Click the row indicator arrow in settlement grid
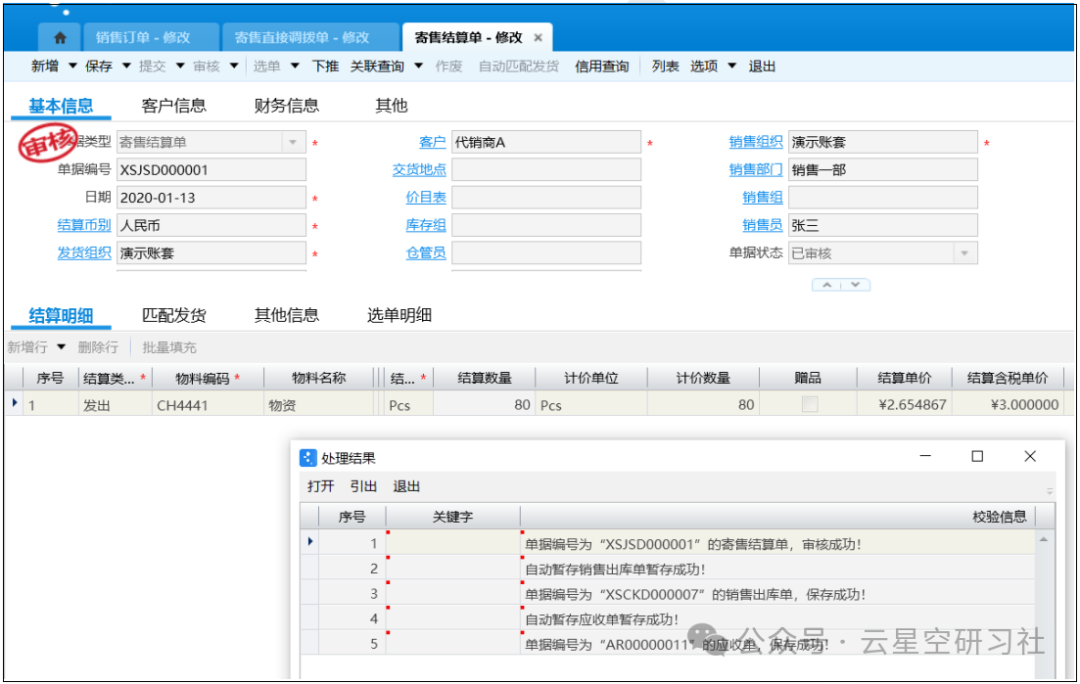Screen dimensions: 1080x684 click(x=14, y=404)
